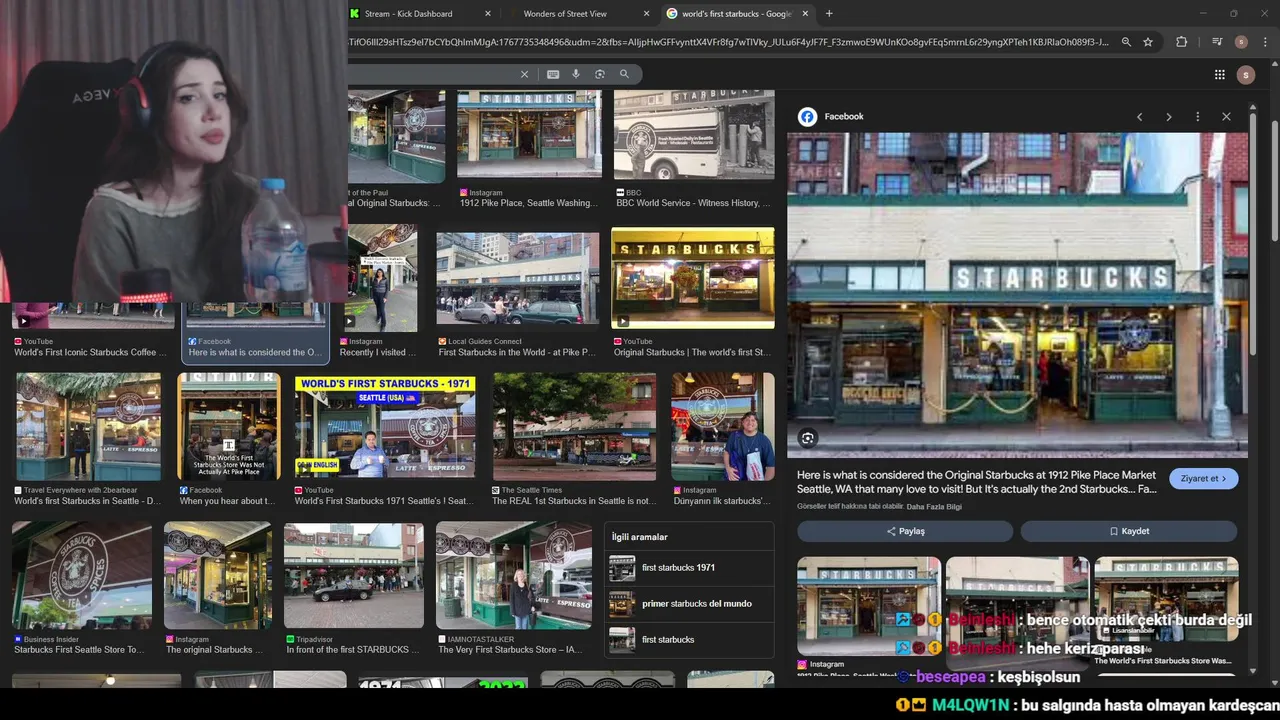
Task: Click the World's First Iconic Starbucks Coffee caption
Action: coord(91,352)
